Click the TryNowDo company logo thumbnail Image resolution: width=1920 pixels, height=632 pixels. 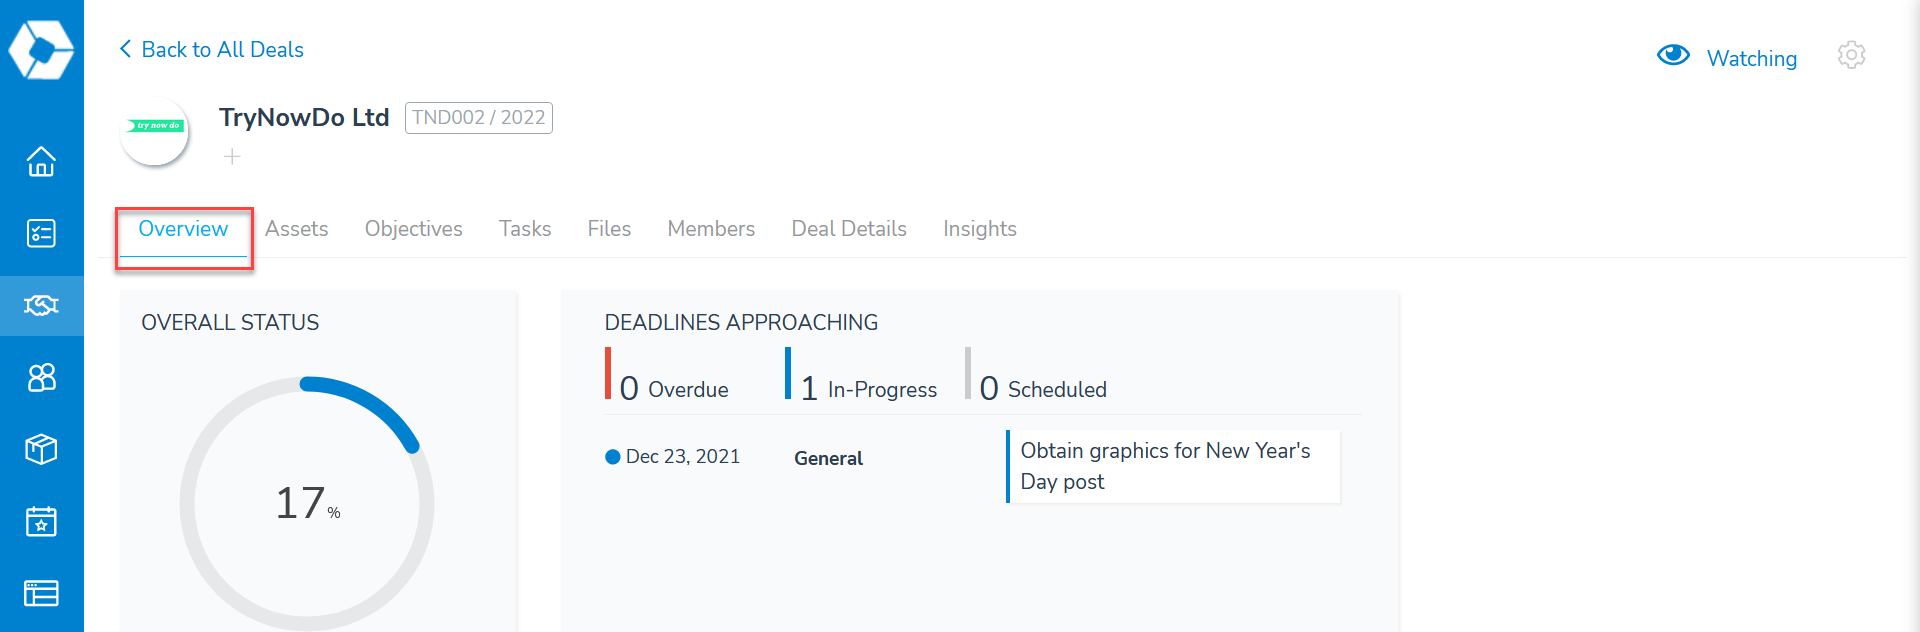[154, 130]
